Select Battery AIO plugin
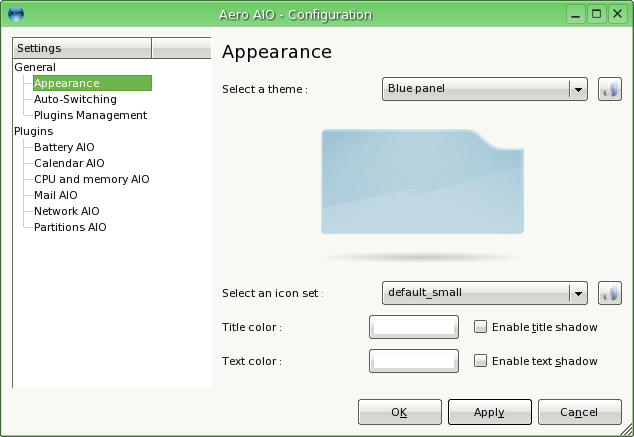 pyautogui.click(x=64, y=147)
